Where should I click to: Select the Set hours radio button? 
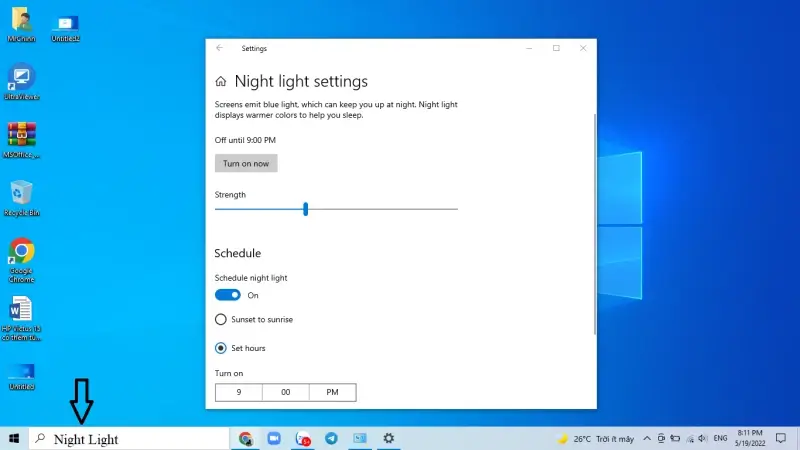pos(221,348)
